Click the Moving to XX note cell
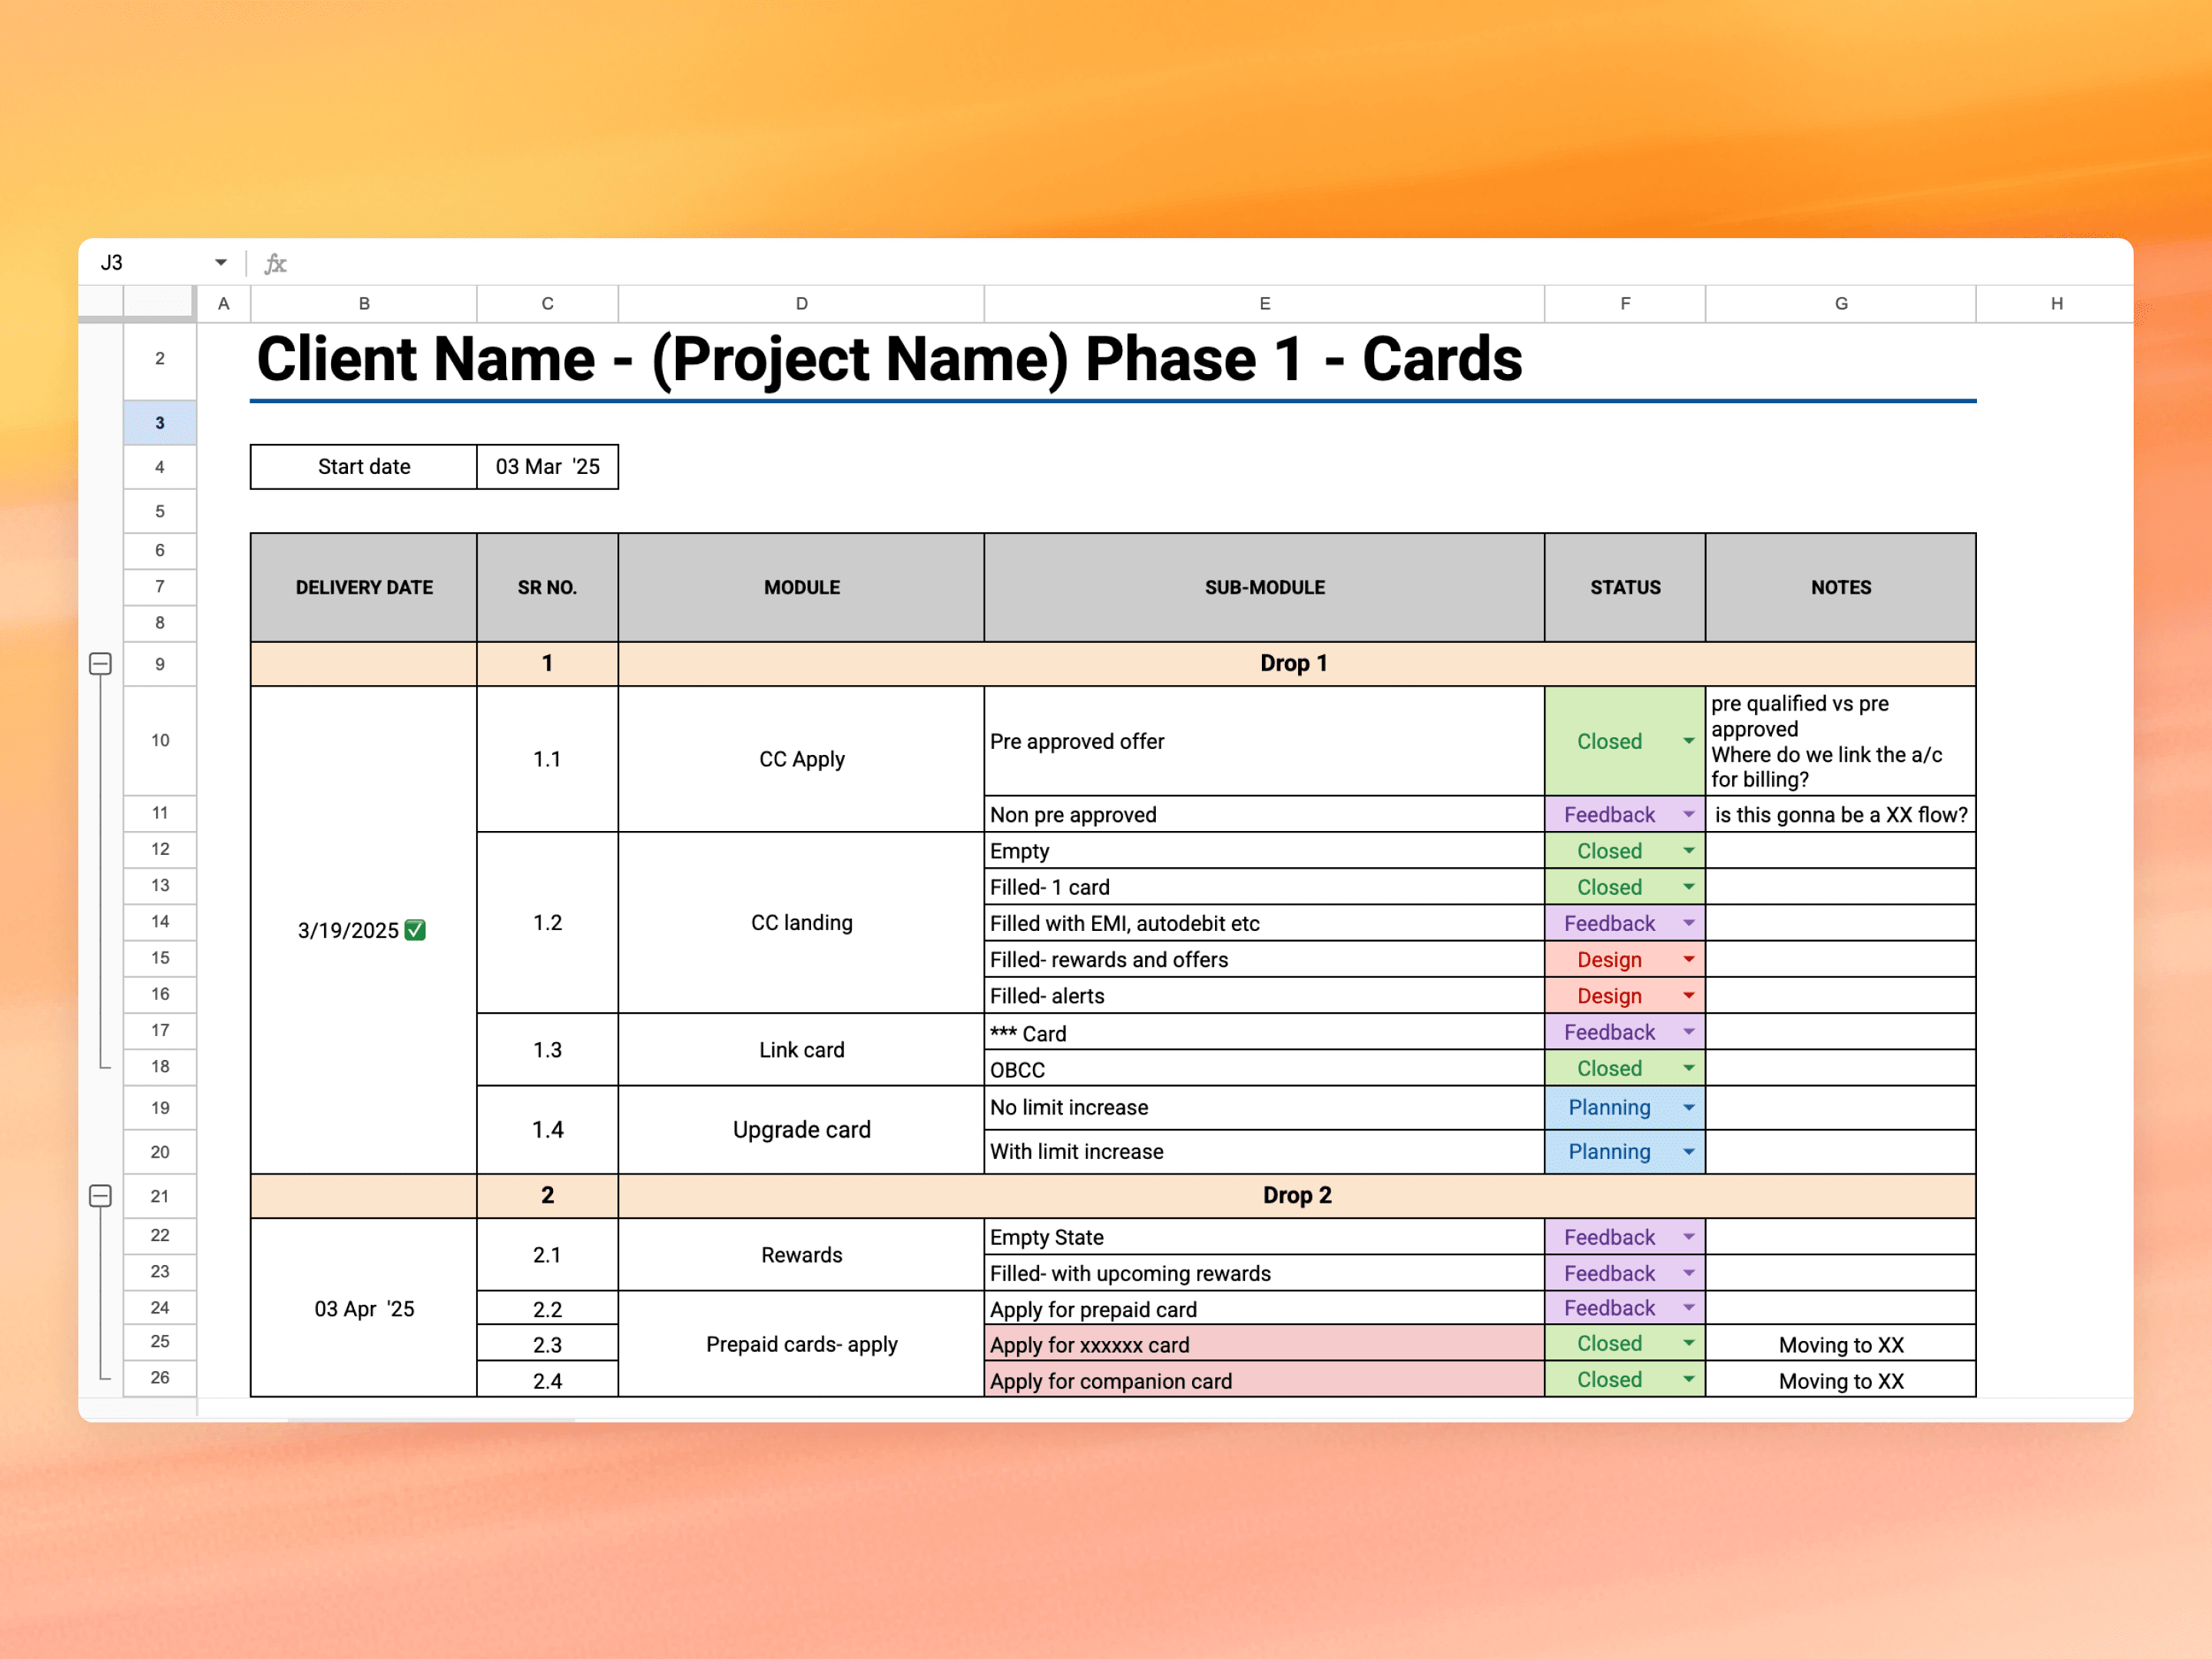The height and width of the screenshot is (1659, 2212). tap(1841, 1344)
